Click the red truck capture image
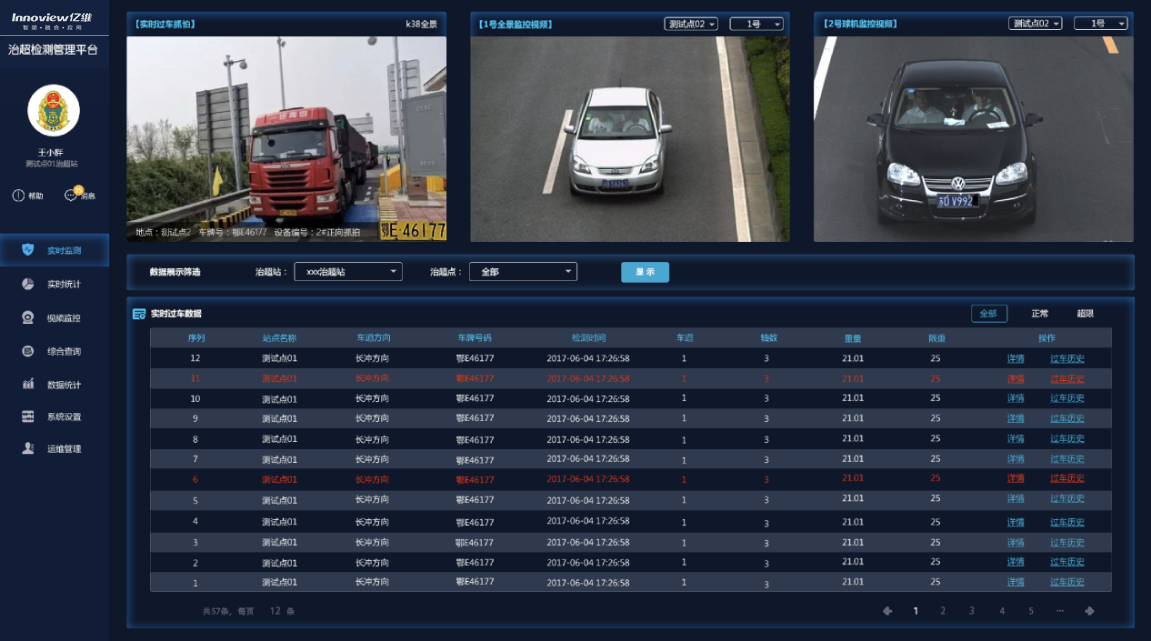This screenshot has width=1151, height=641. point(286,139)
